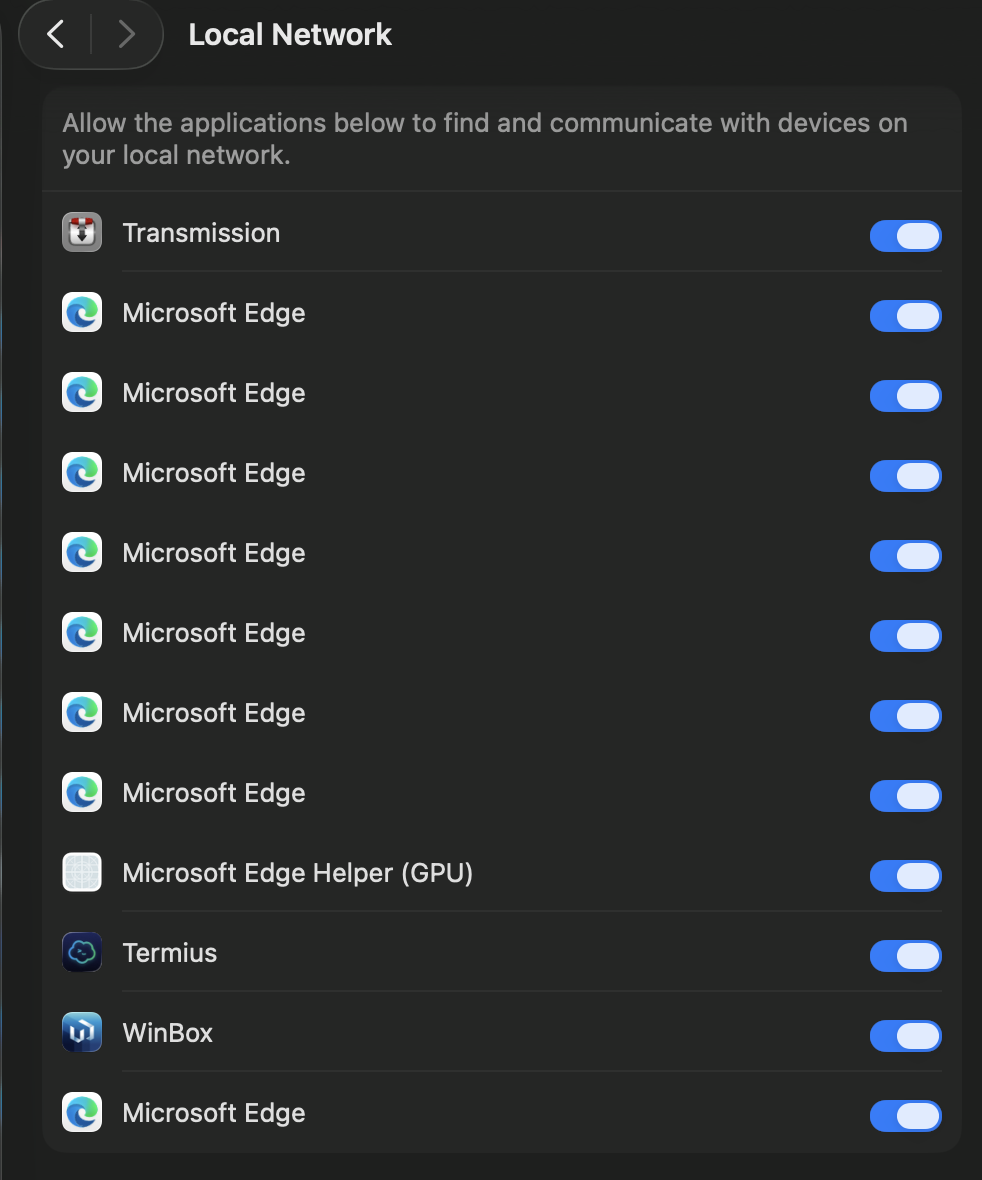Image resolution: width=982 pixels, height=1180 pixels.
Task: Click the Termius row label
Action: pyautogui.click(x=170, y=953)
